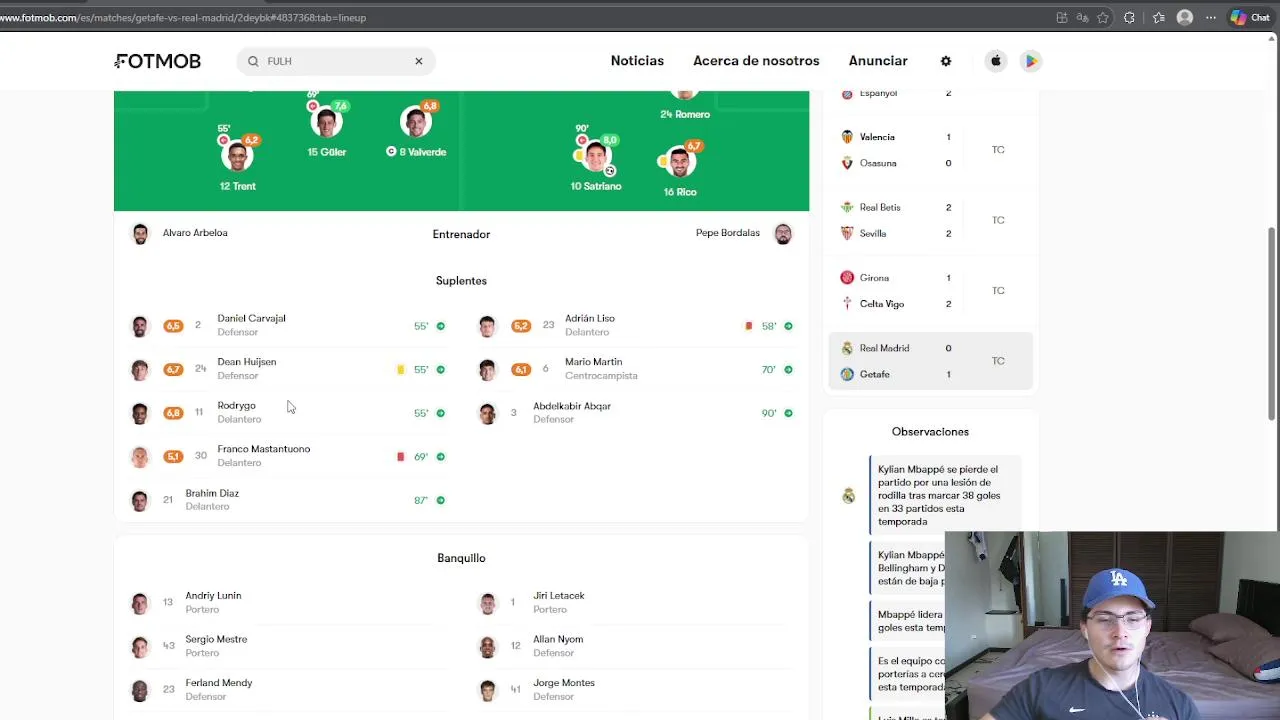Open bench player Jorge Montes

(x=635, y=689)
